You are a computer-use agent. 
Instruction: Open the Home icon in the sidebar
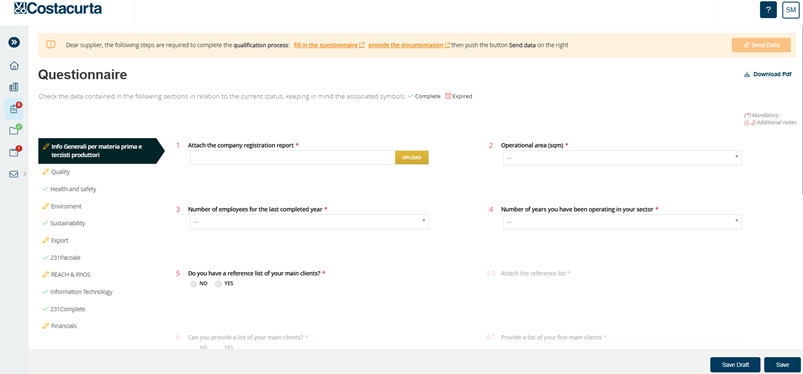(14, 66)
